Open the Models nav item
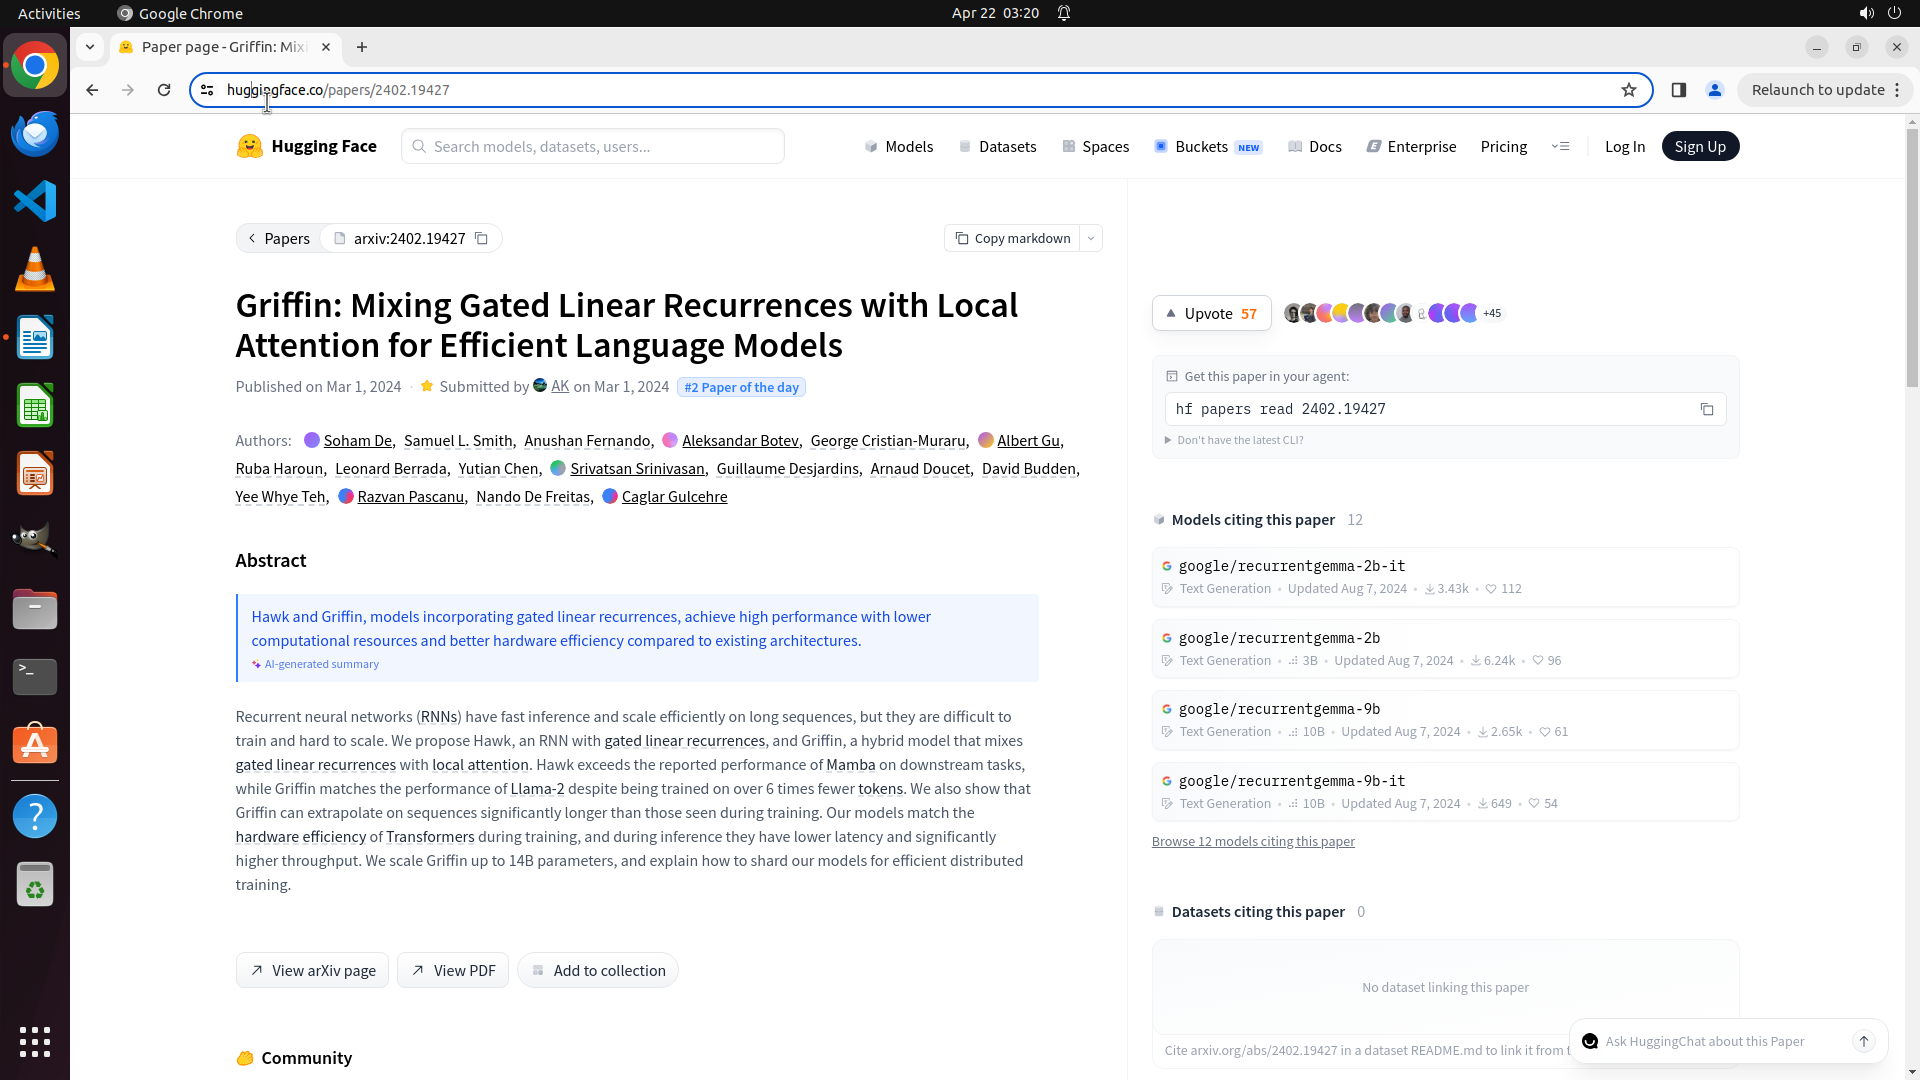Viewport: 1920px width, 1080px height. (899, 146)
